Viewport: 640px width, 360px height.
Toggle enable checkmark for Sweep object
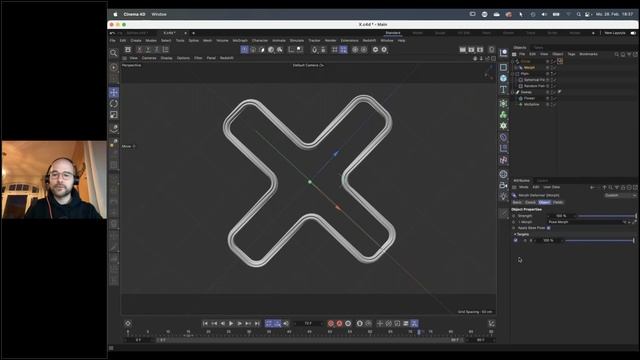point(555,92)
